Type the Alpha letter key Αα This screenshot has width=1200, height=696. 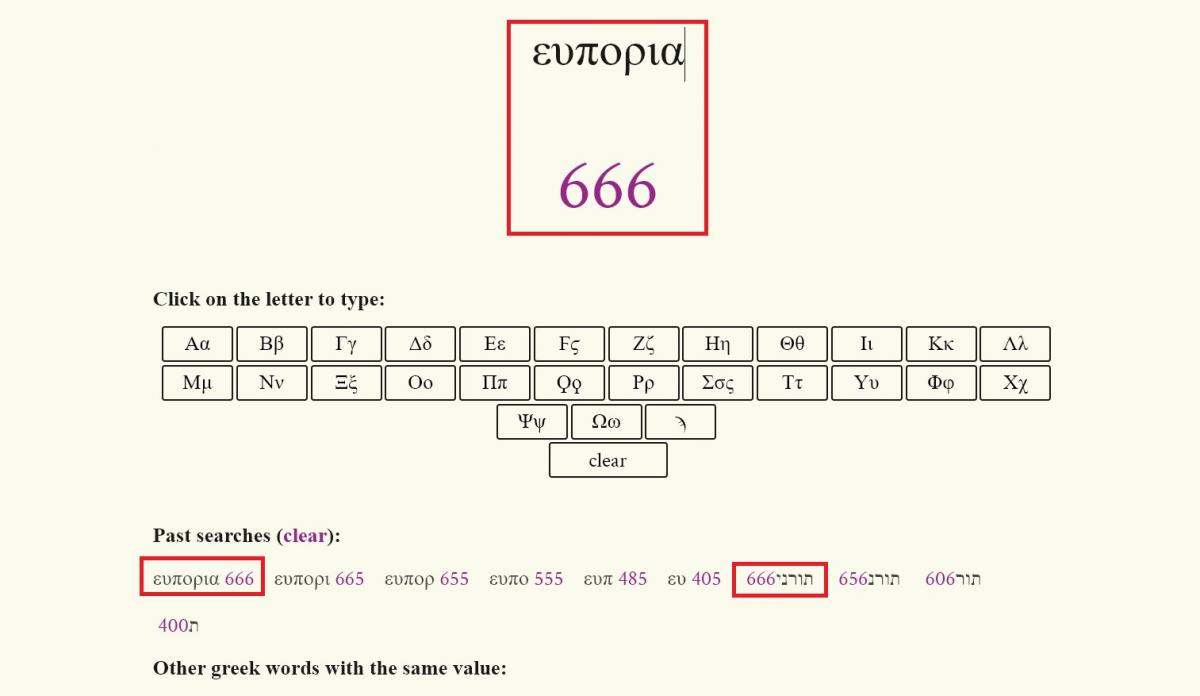point(197,344)
